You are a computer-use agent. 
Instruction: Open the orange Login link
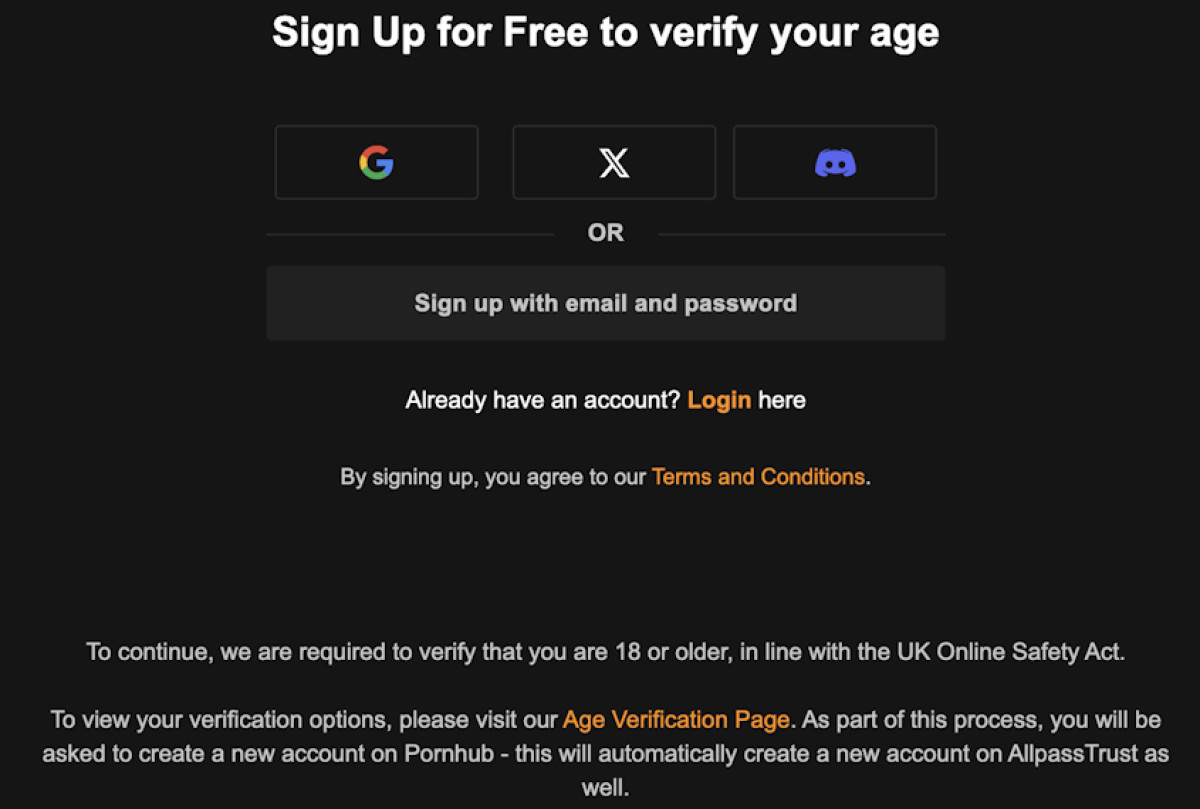[719, 400]
